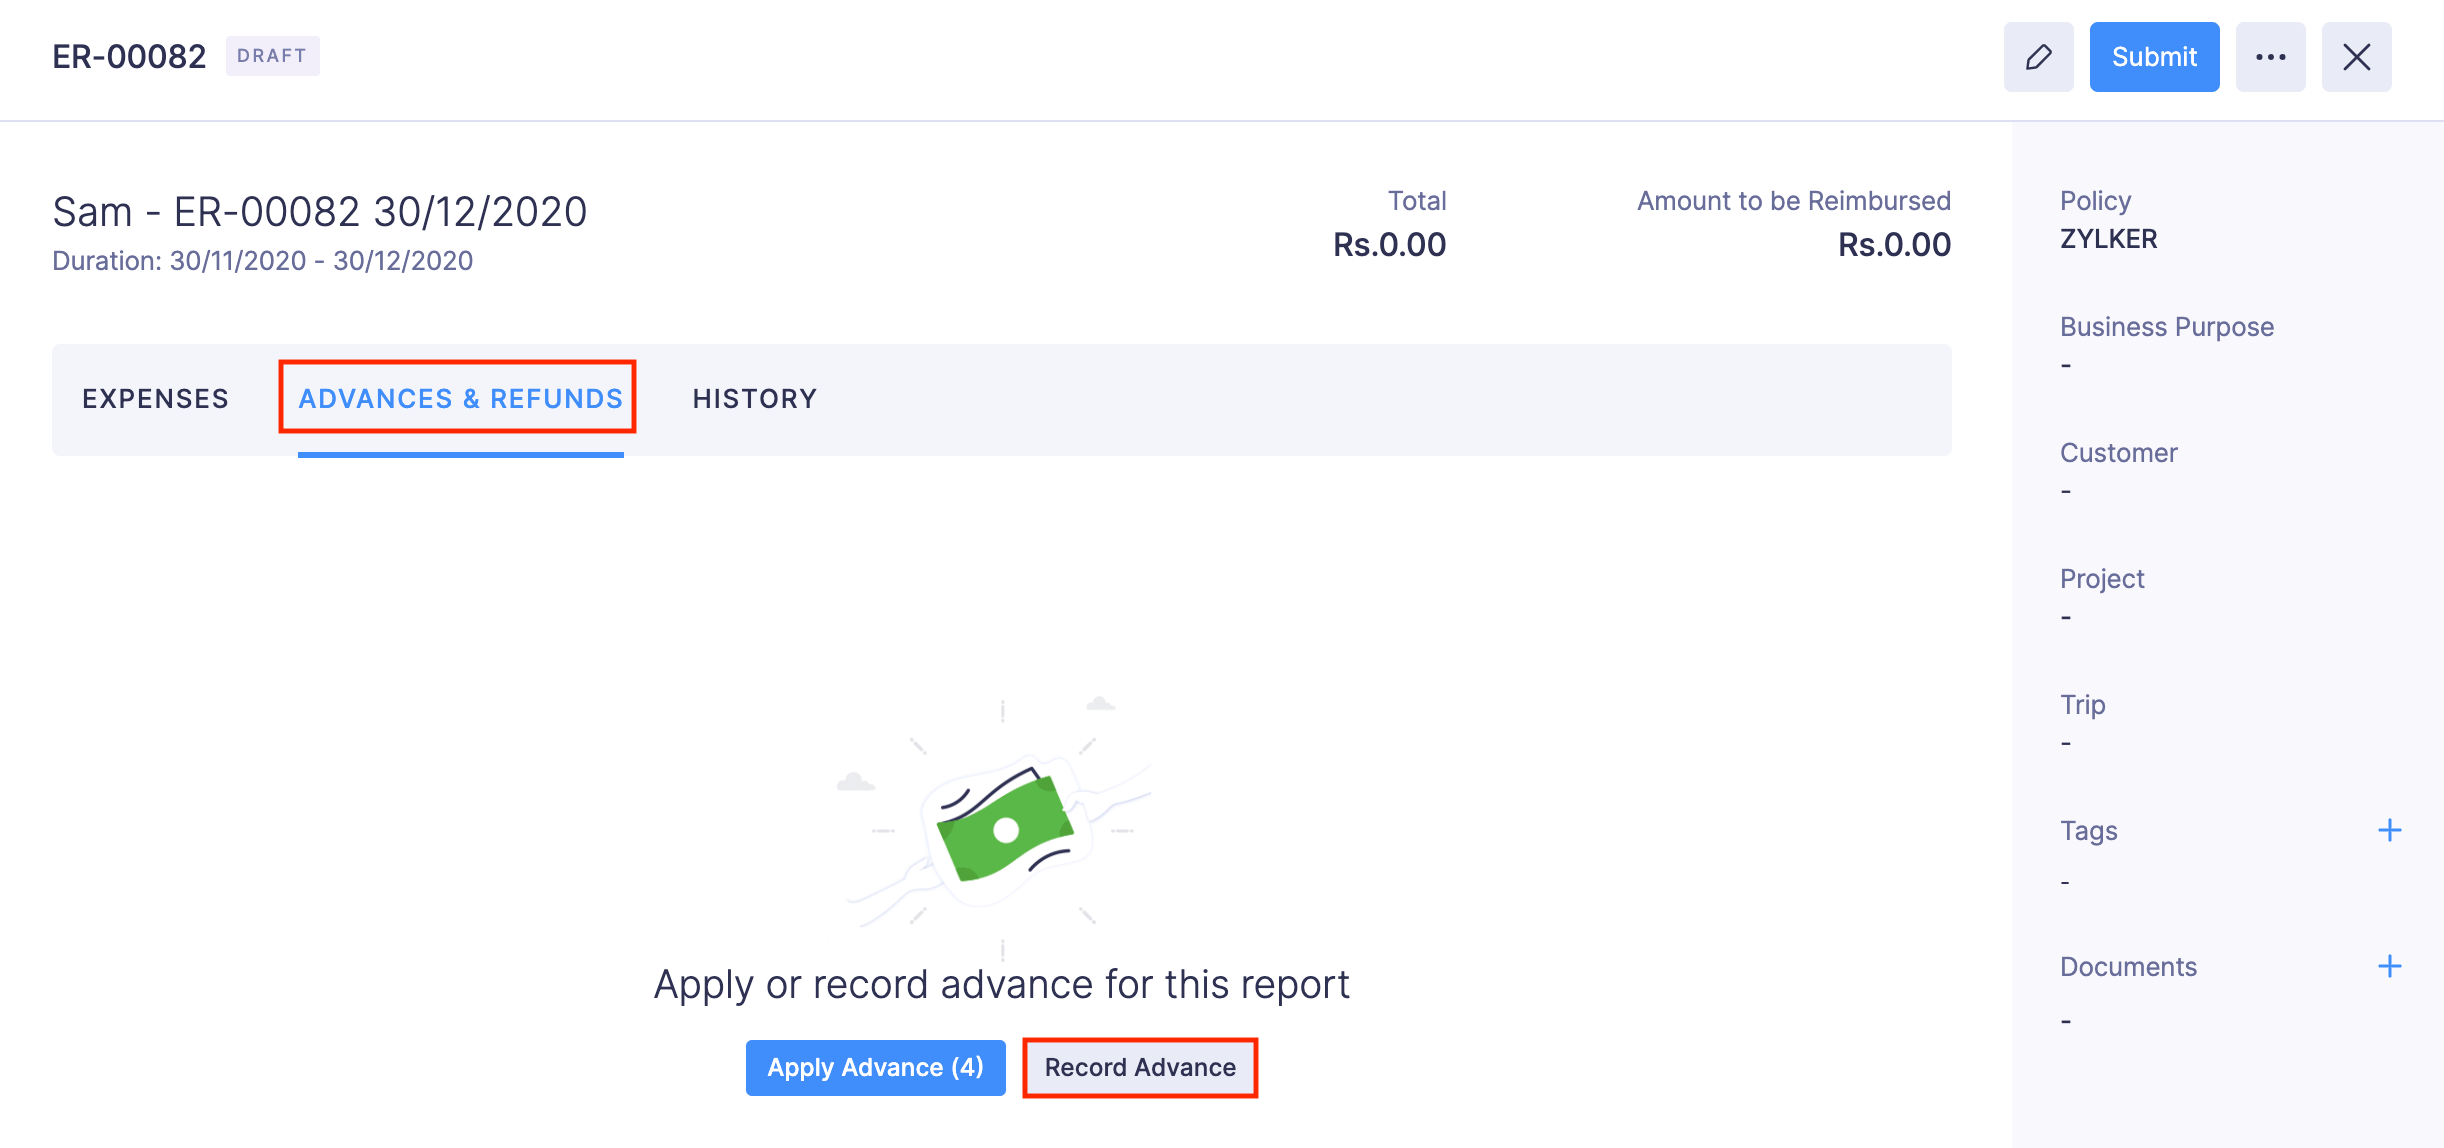Switch to the Expenses tab
Screen dimensions: 2444x1148
[x=155, y=399]
